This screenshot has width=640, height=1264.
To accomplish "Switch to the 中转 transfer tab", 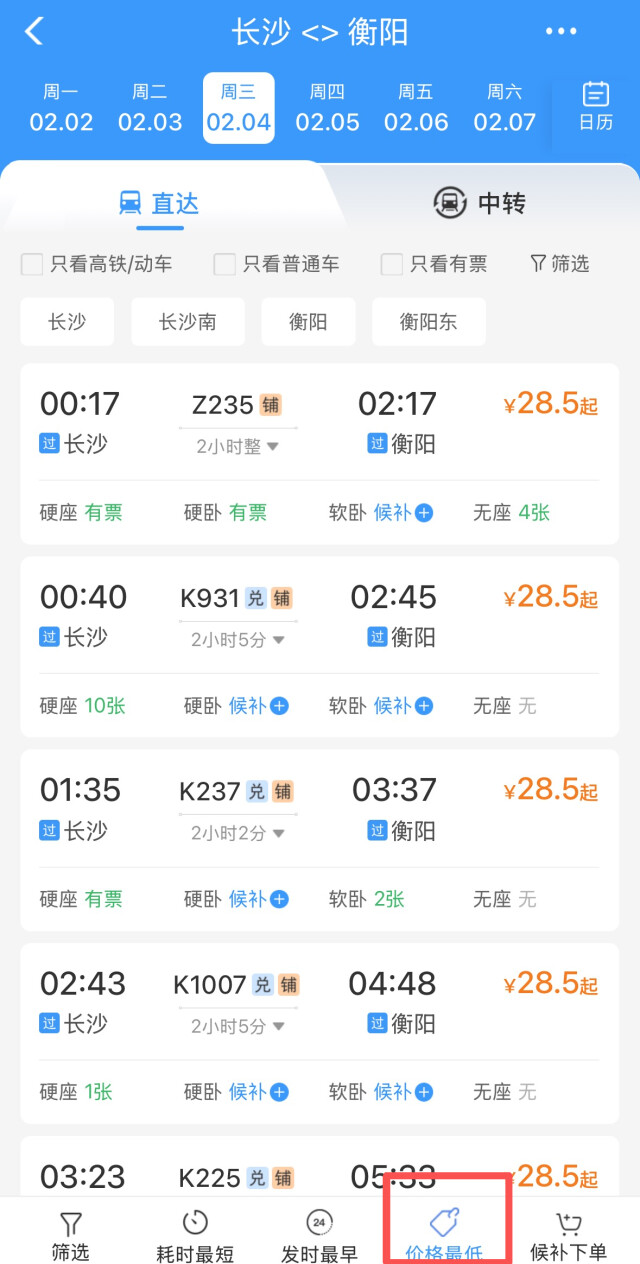I will [x=480, y=203].
